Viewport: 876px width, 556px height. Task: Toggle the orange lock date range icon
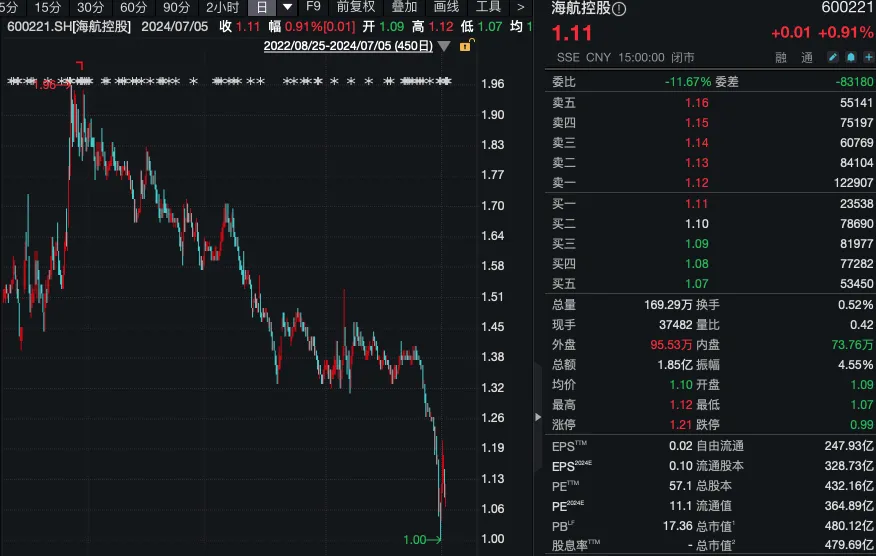click(465, 46)
